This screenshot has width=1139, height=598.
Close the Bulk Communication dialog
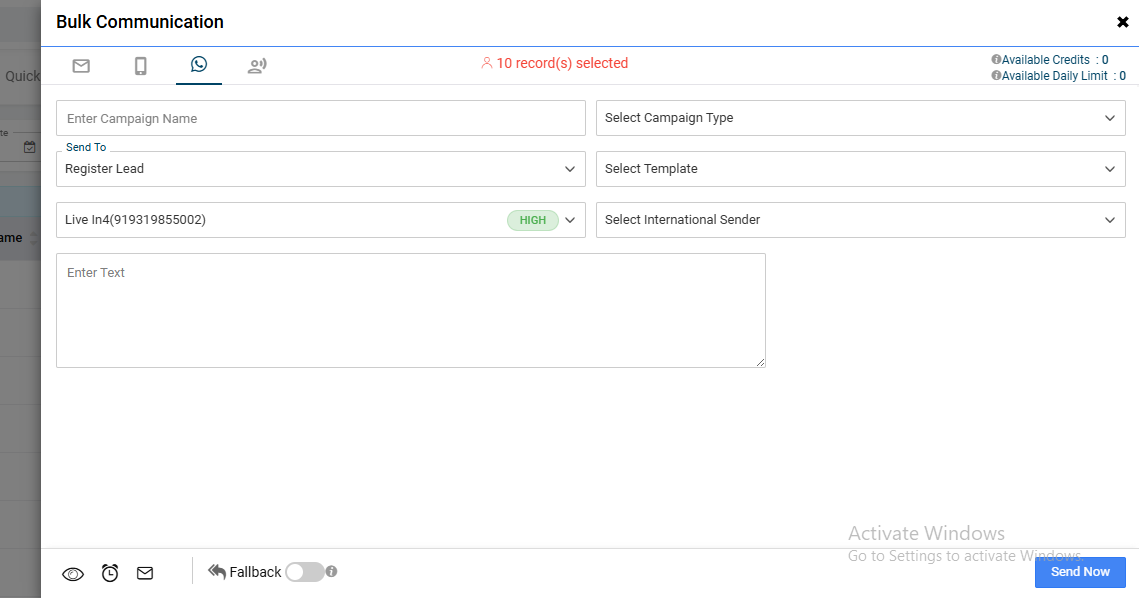point(1122,22)
